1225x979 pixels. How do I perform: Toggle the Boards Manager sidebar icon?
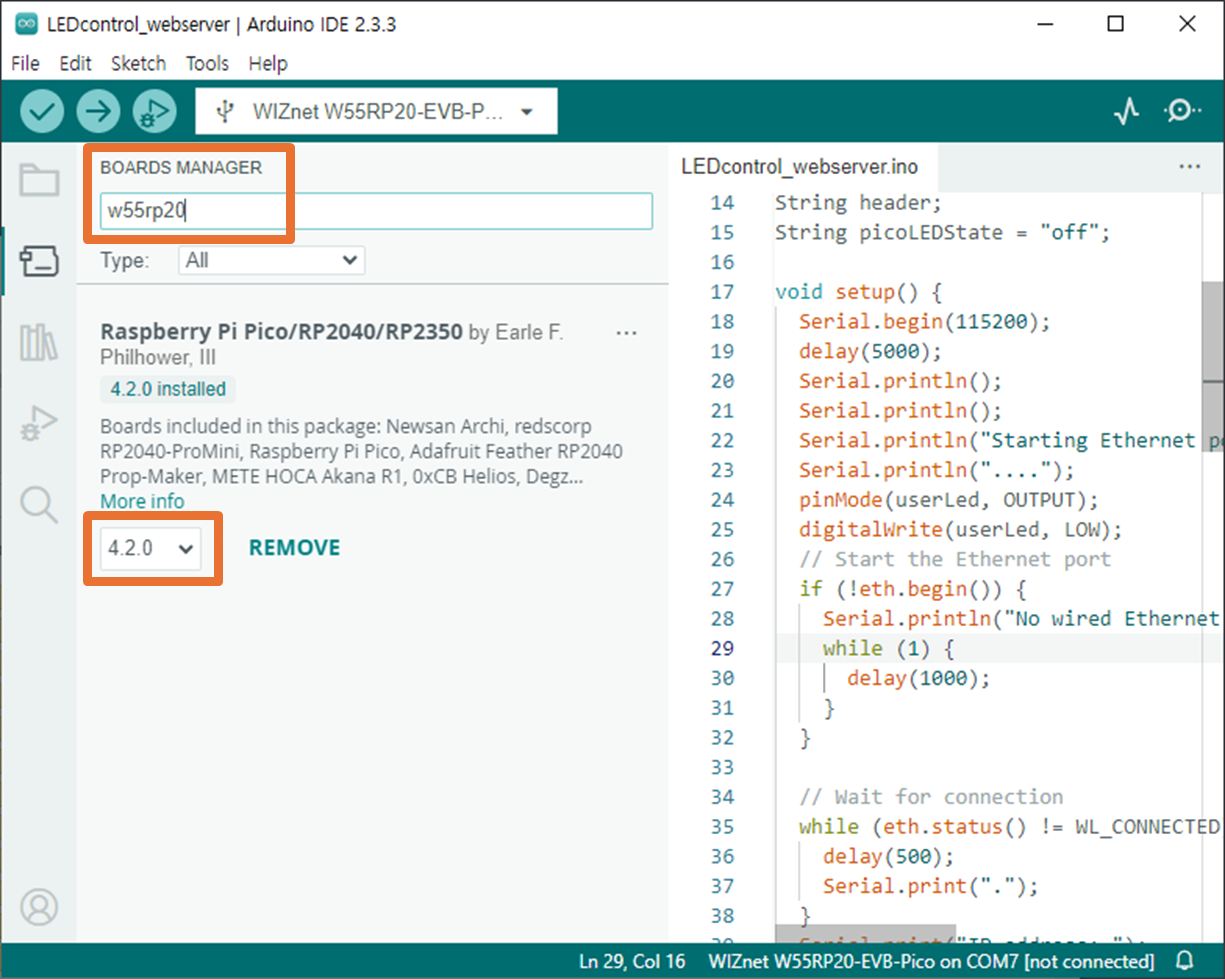point(39,262)
